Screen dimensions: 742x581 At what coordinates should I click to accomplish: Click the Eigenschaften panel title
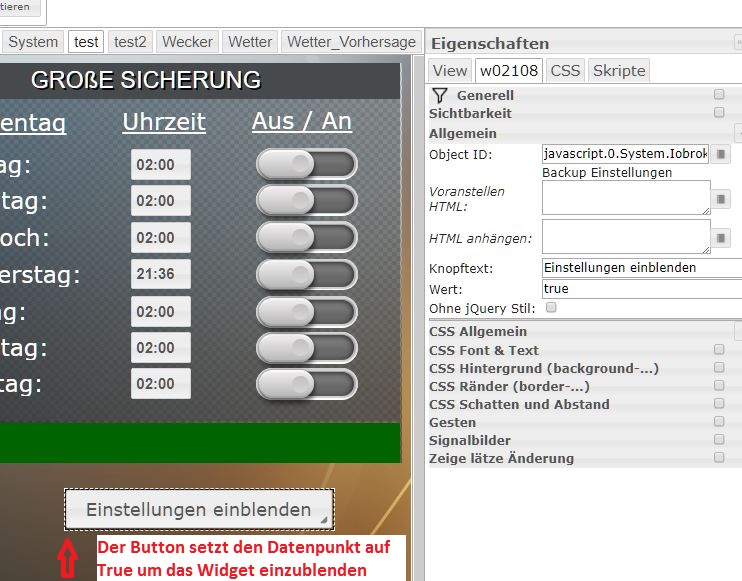pyautogui.click(x=490, y=44)
